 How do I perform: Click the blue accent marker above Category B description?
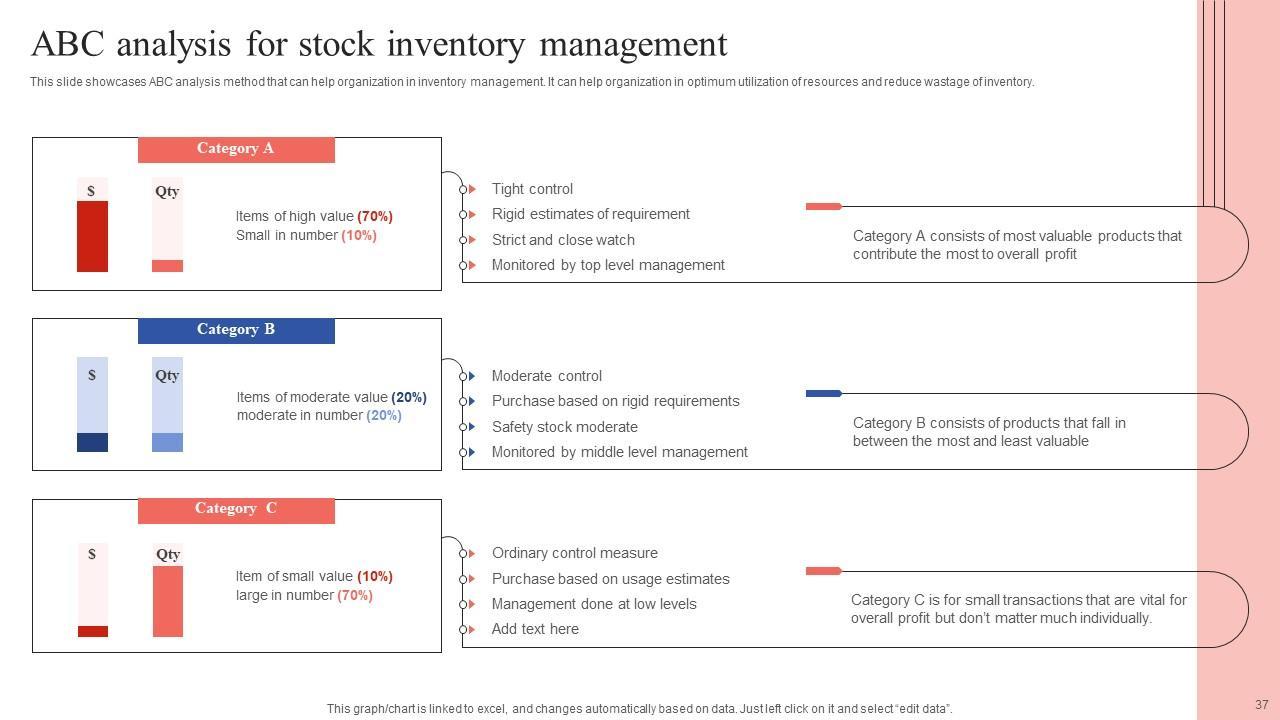point(823,394)
